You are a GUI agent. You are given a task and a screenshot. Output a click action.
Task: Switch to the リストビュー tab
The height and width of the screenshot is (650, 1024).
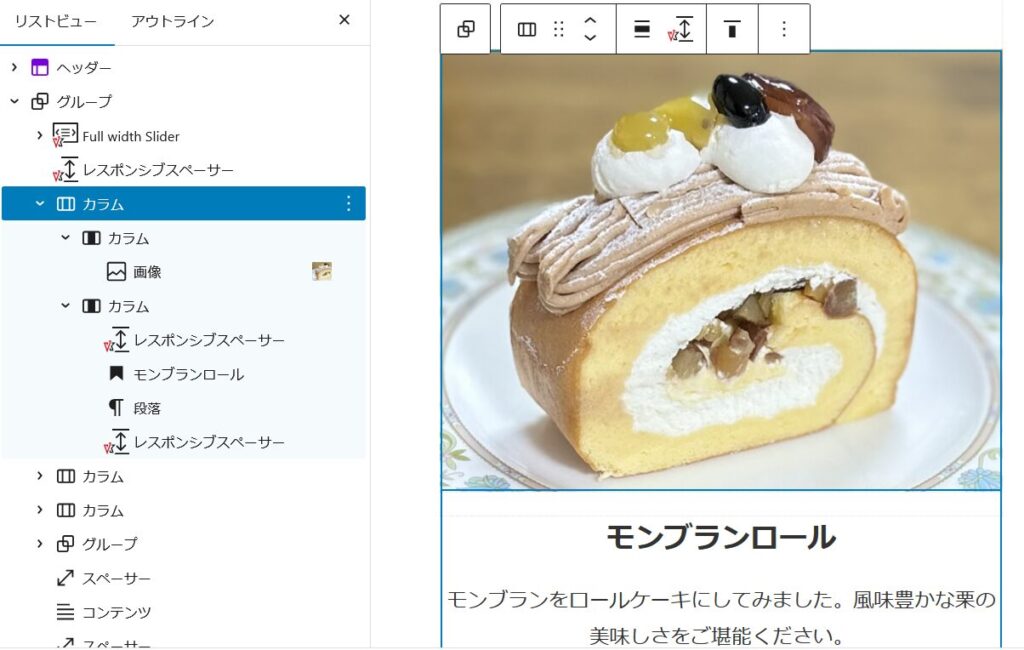tap(56, 22)
